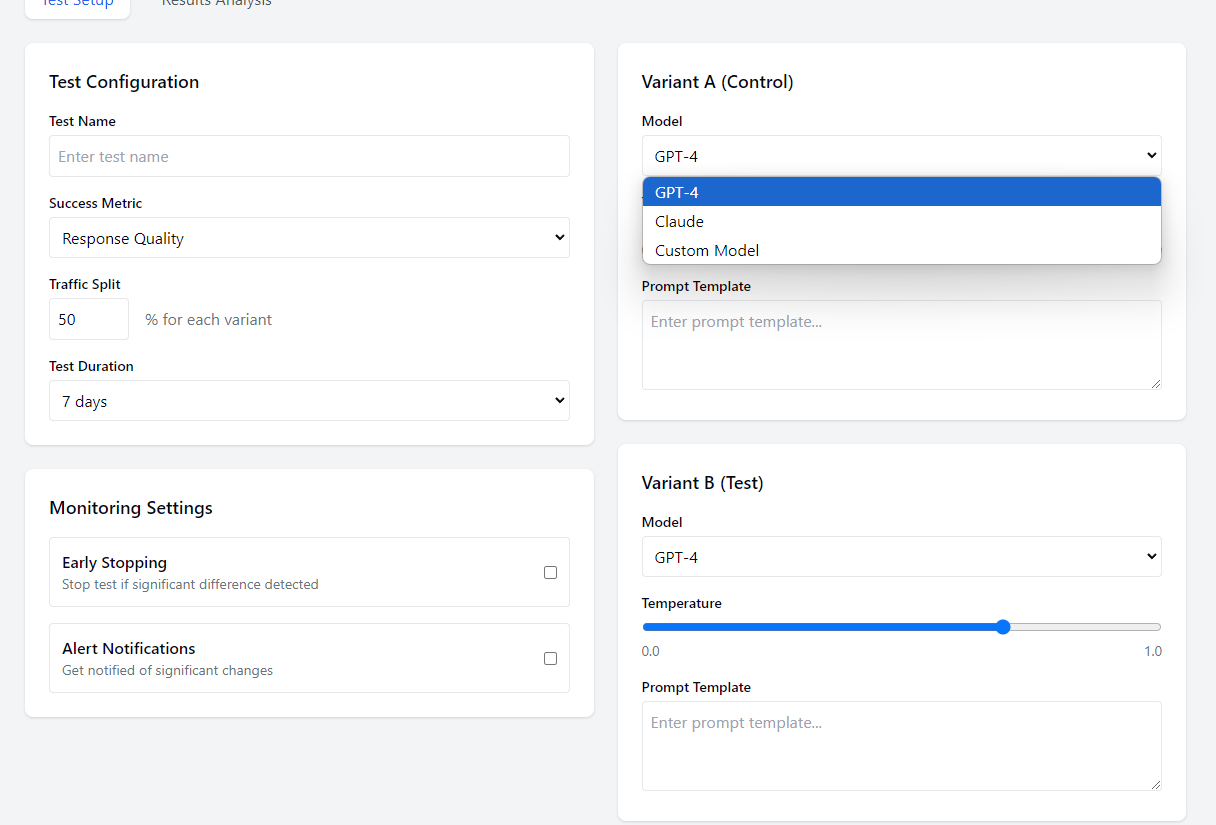Click Variant A Prompt Template text area
1216x825 pixels.
click(x=901, y=344)
